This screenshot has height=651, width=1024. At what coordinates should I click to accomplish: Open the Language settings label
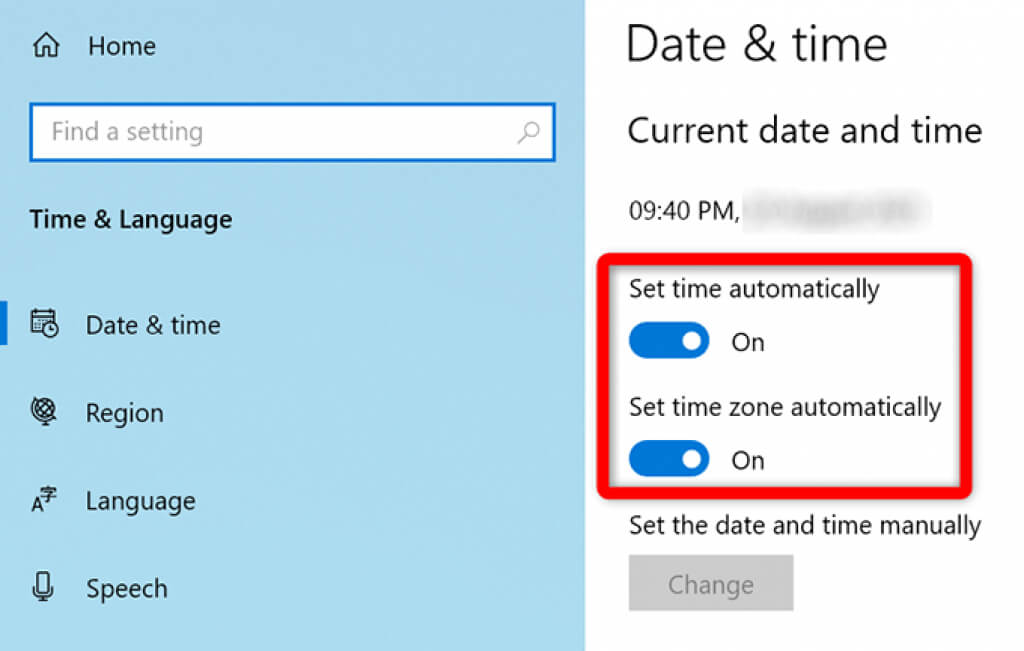[x=140, y=501]
